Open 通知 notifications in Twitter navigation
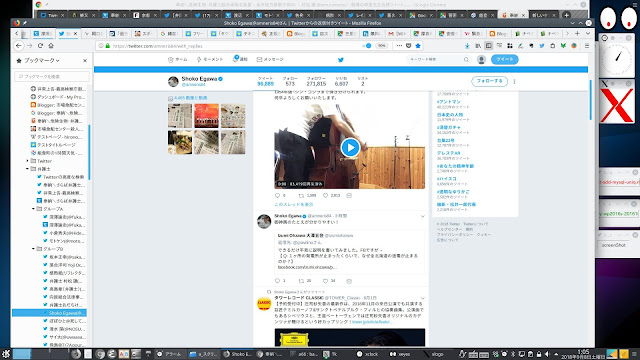640x360 pixels. pos(240,60)
